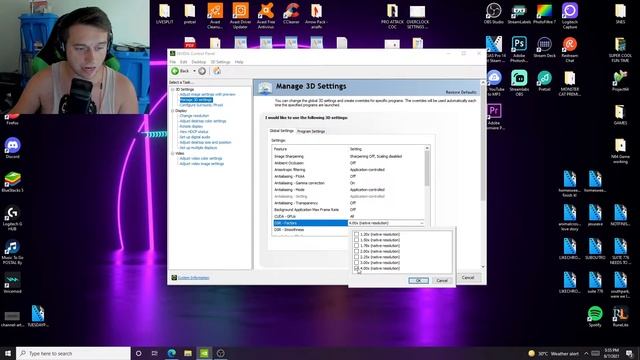Click Anisotropic filtering settings row
The width and height of the screenshot is (640, 360).
pyautogui.click(x=349, y=170)
